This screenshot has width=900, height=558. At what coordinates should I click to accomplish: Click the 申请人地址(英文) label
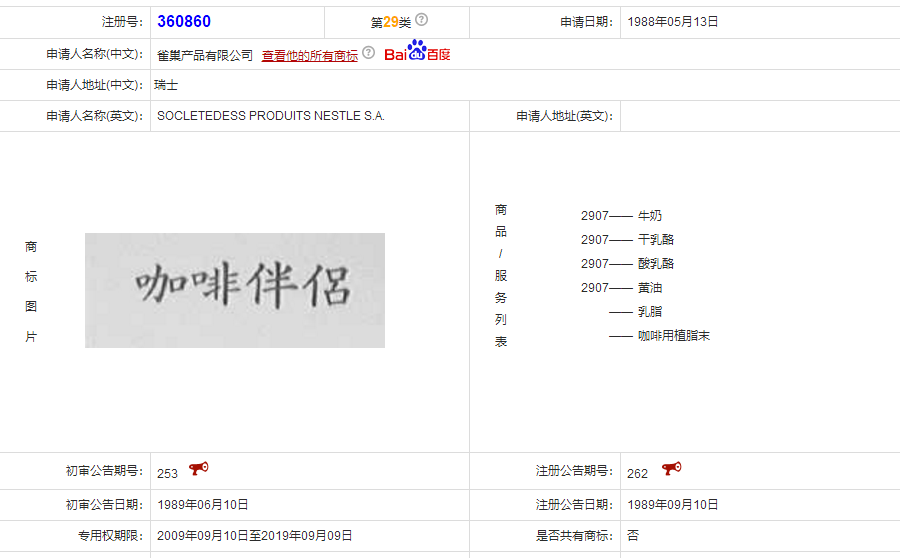(x=565, y=116)
